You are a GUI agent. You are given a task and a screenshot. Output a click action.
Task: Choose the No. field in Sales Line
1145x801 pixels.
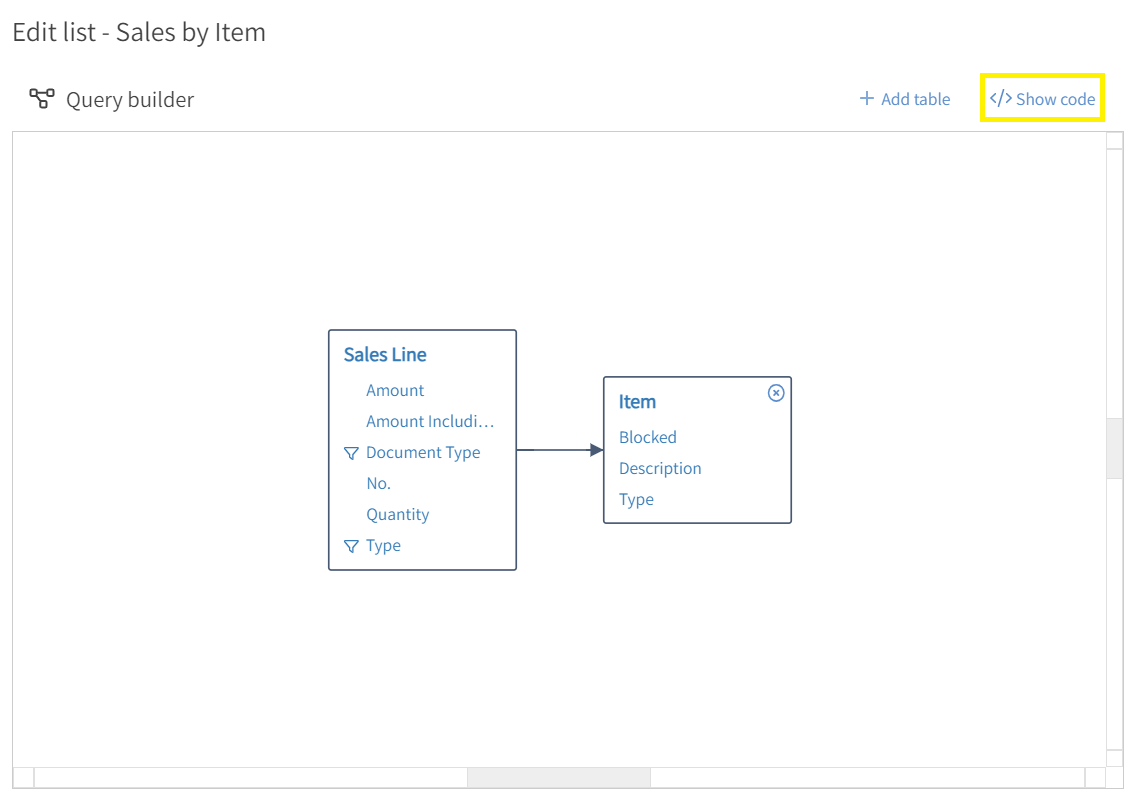pos(378,483)
